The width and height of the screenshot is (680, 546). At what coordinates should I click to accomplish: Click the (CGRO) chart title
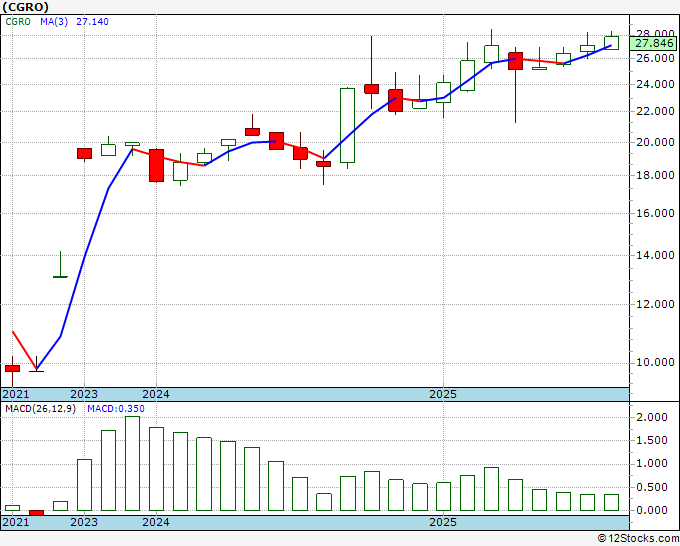pyautogui.click(x=26, y=7)
